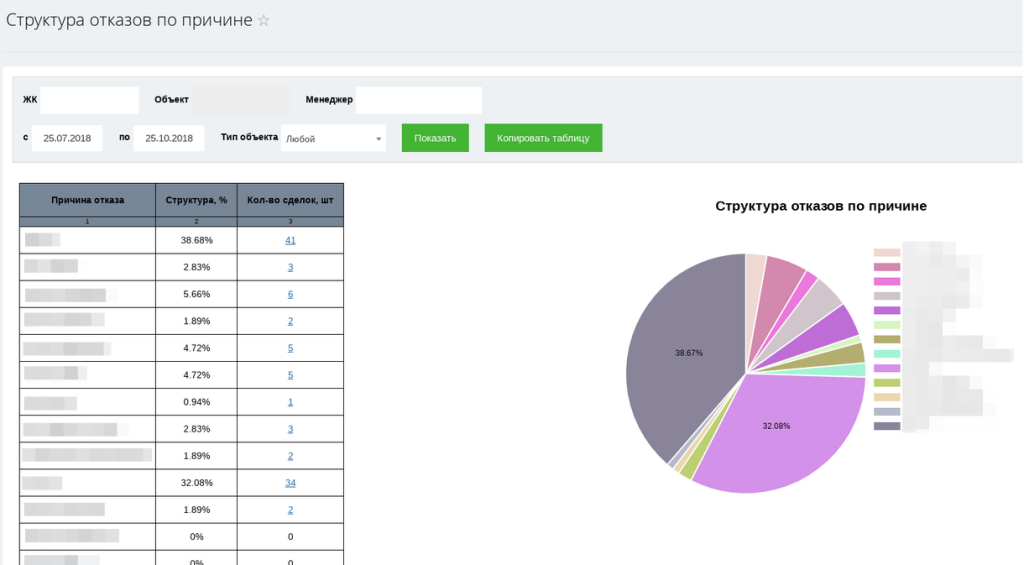Toggle the dark gray last legend swatch
Screen dimensions: 1024x565
(887, 427)
